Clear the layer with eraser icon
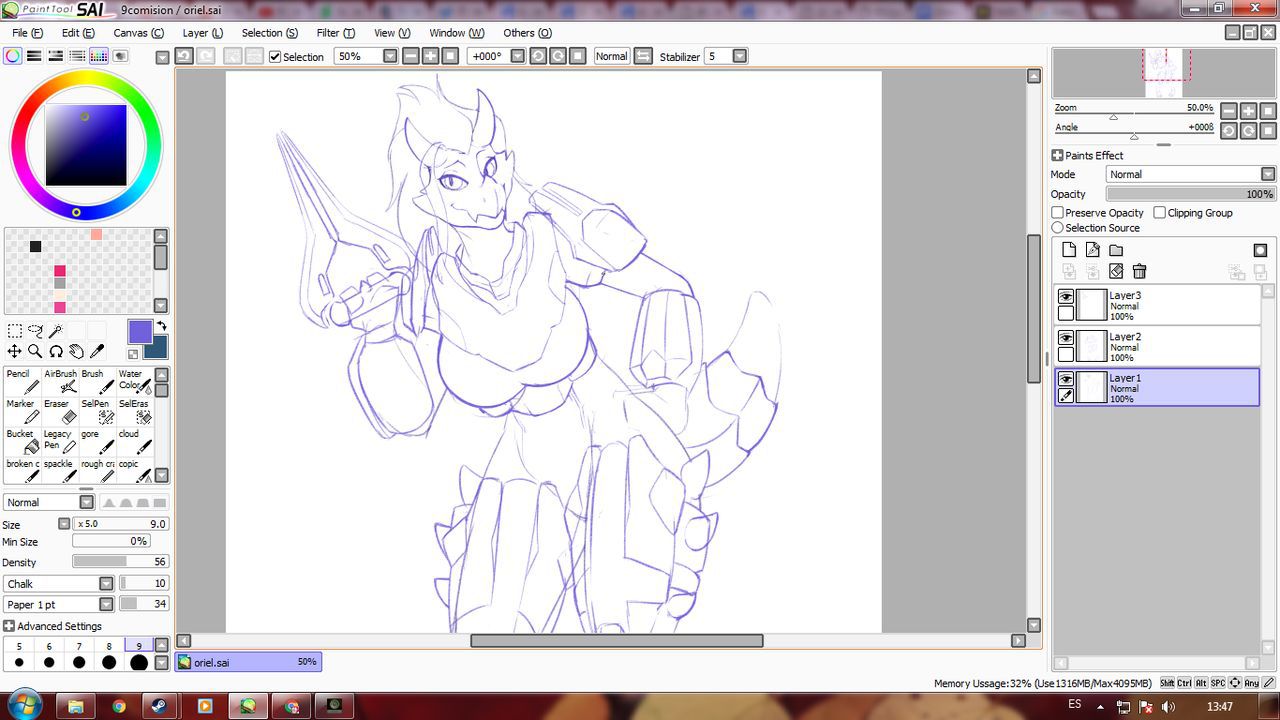Screen dimensions: 1280x720 click(x=1116, y=271)
